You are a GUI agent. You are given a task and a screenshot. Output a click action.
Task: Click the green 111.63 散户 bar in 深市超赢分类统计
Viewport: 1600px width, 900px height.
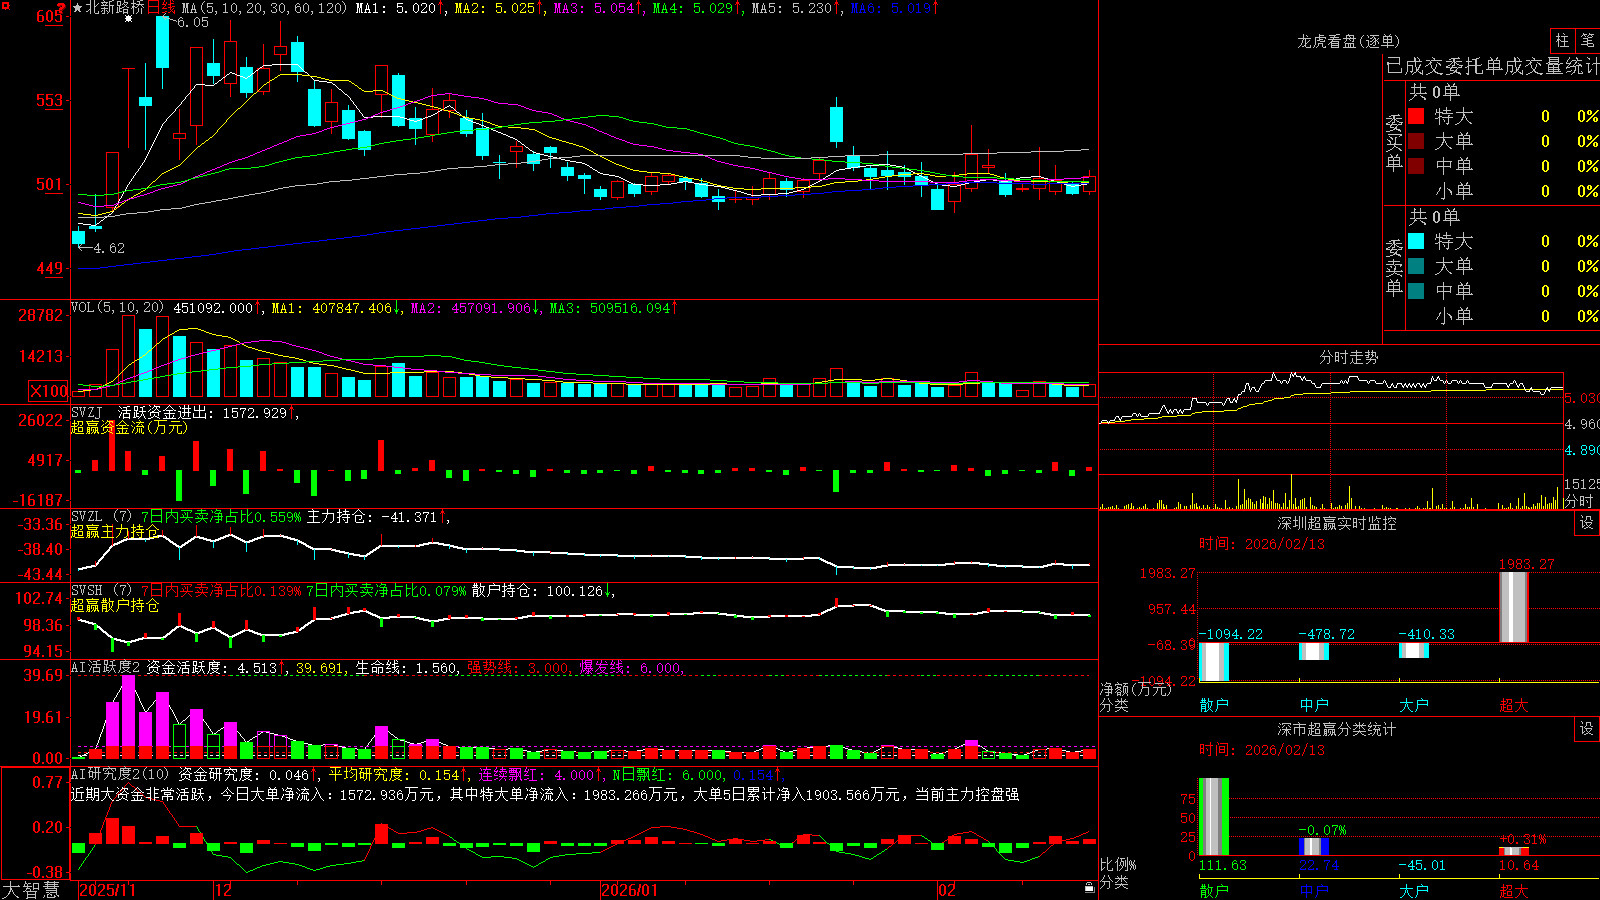[1214, 816]
